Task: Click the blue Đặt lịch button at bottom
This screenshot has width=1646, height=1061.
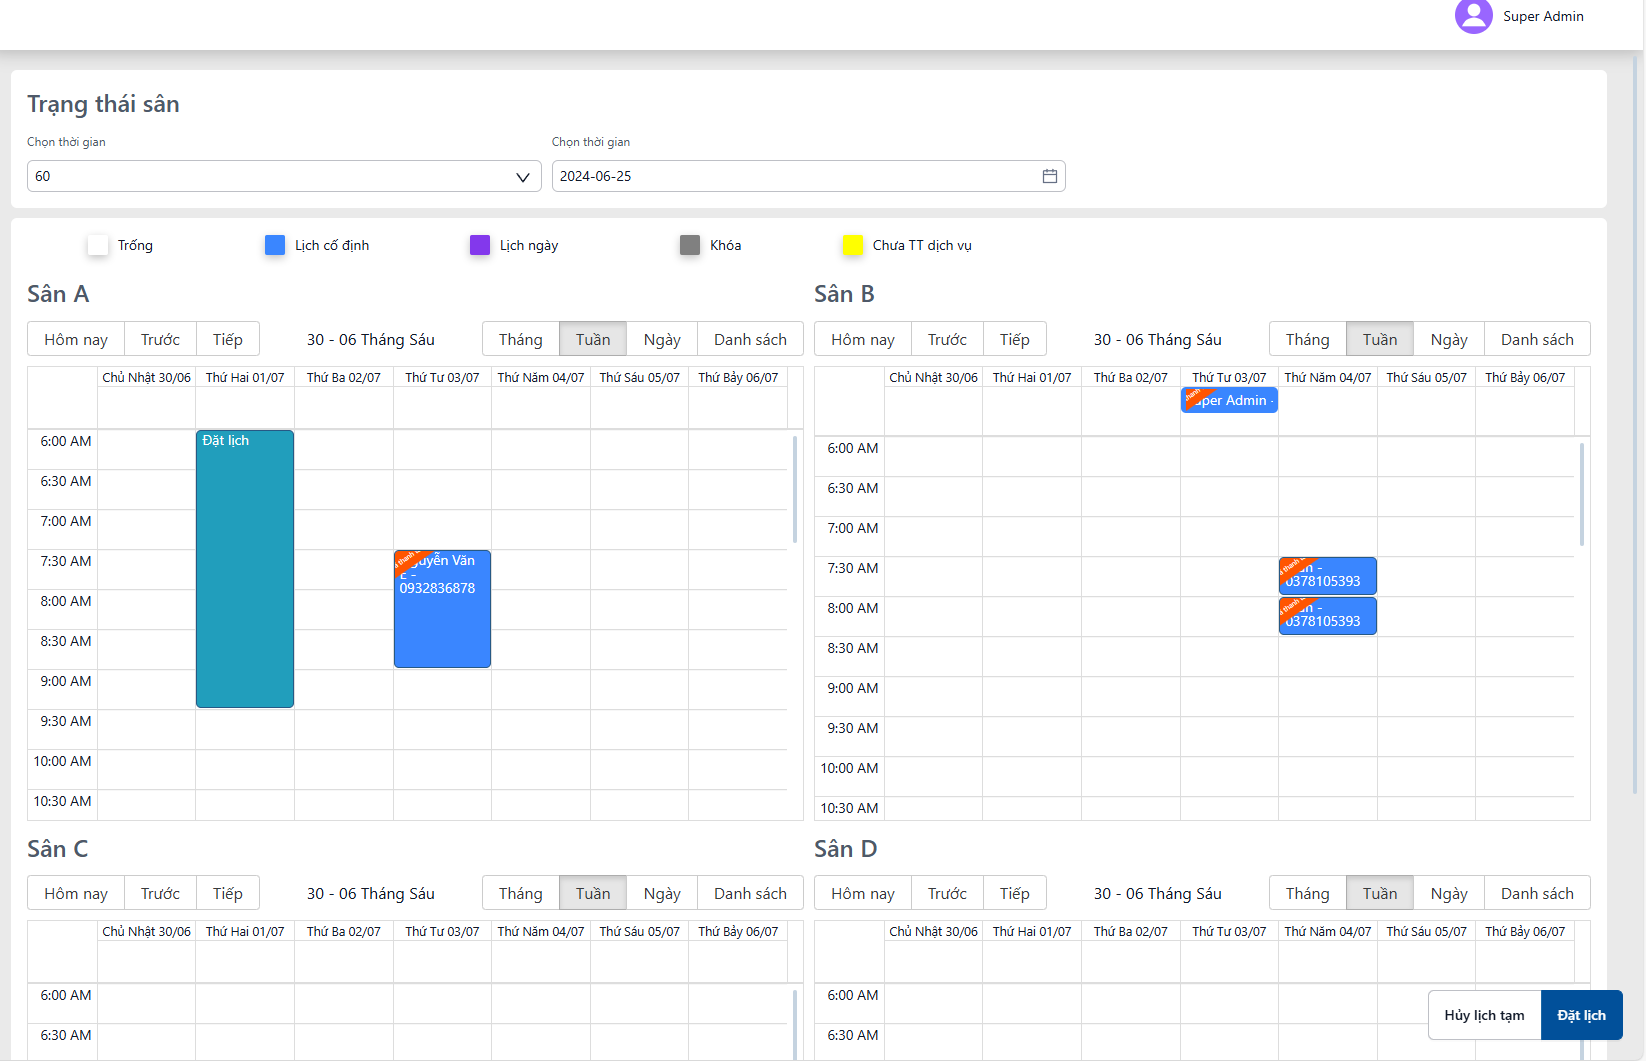Action: pos(1581,1015)
